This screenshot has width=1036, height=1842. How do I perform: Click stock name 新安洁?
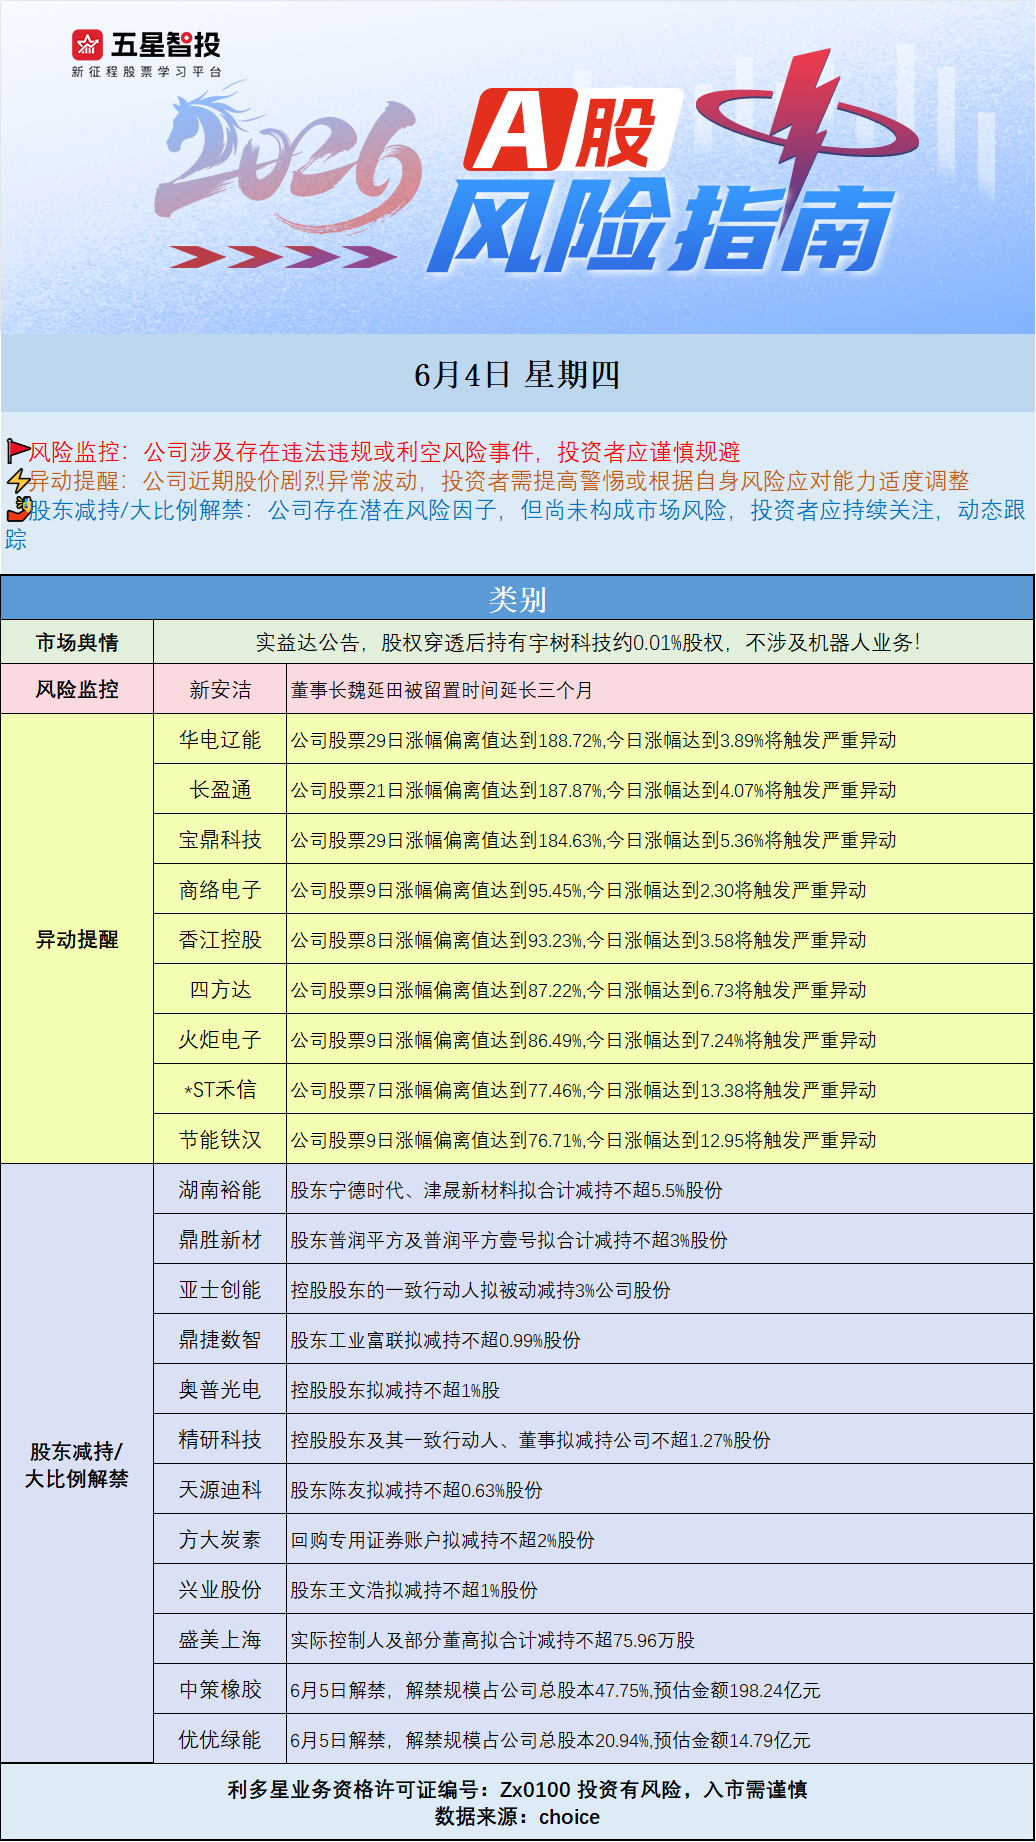tap(220, 689)
